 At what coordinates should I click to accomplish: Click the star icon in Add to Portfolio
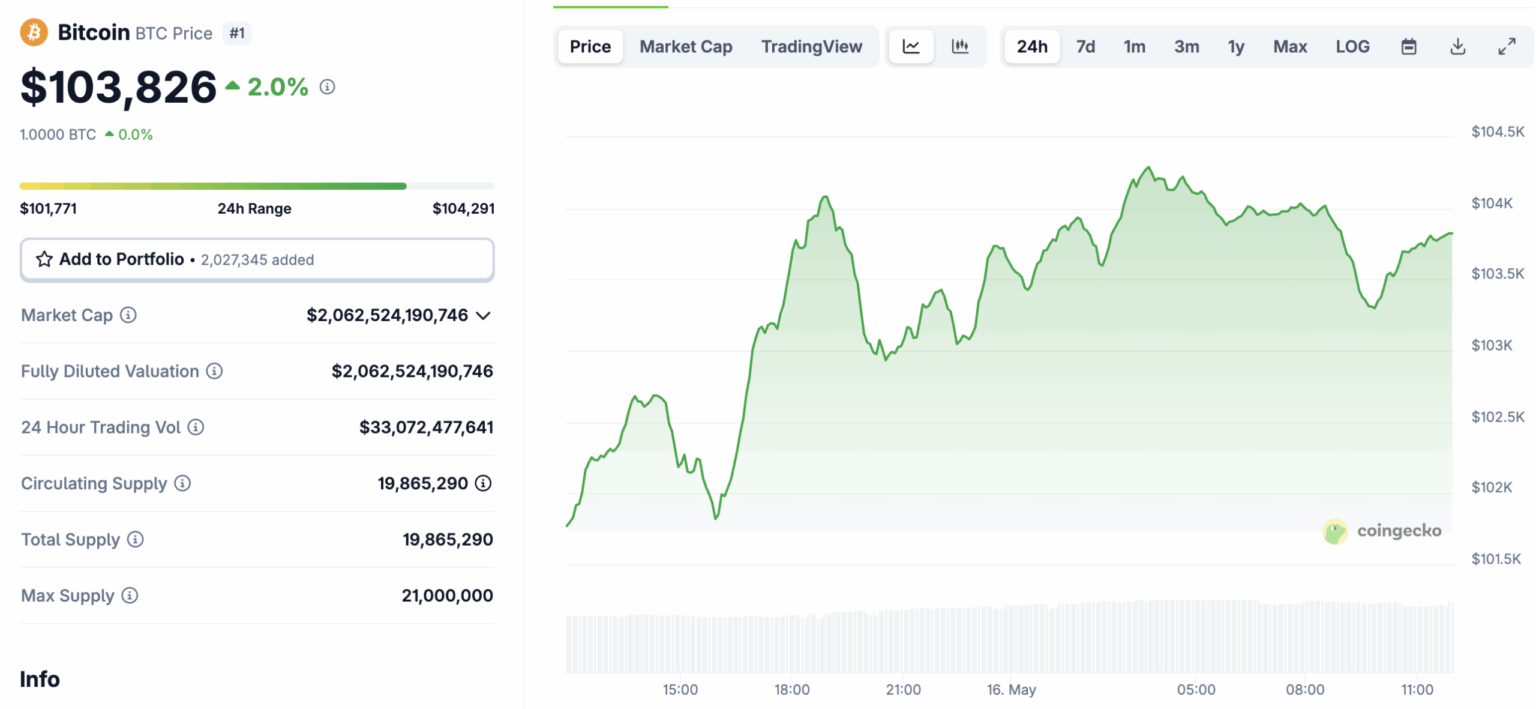click(44, 258)
